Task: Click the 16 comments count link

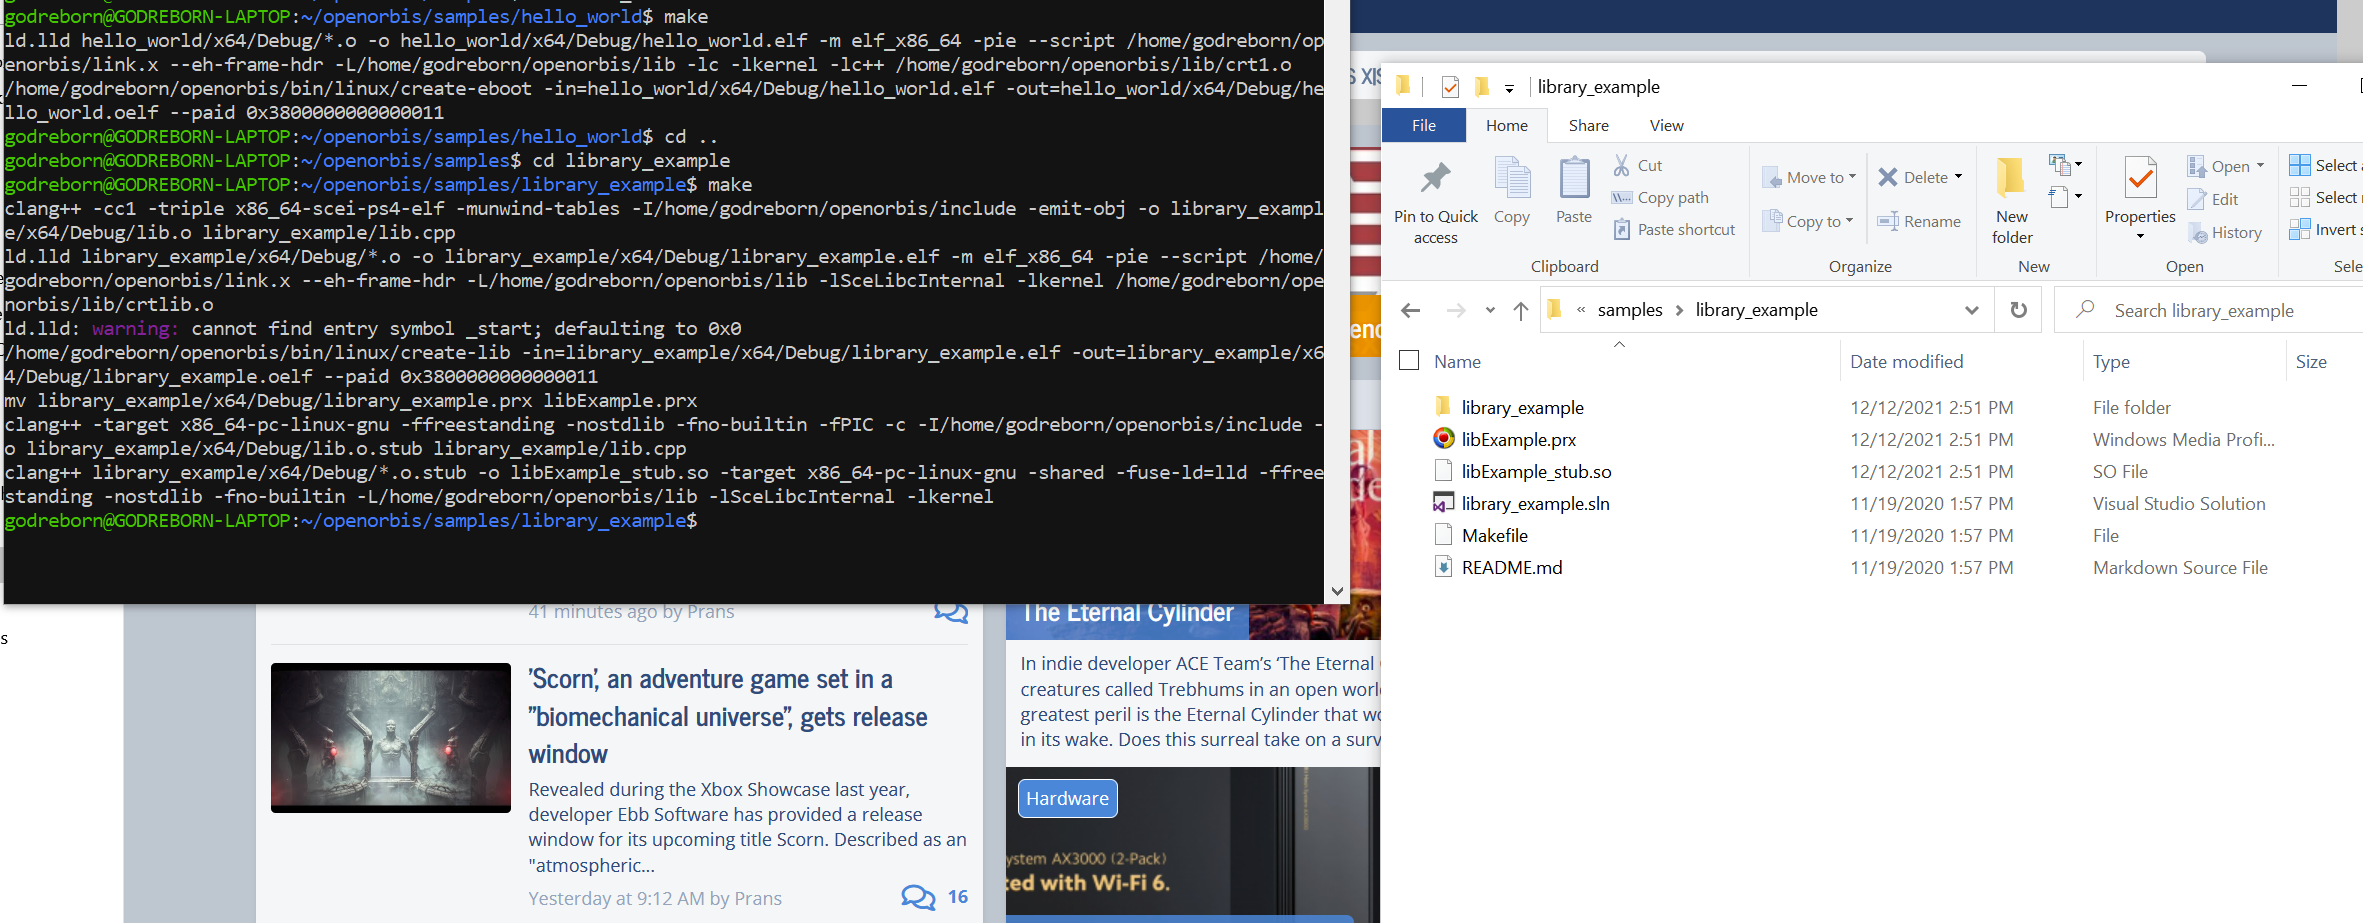Action: [x=958, y=897]
